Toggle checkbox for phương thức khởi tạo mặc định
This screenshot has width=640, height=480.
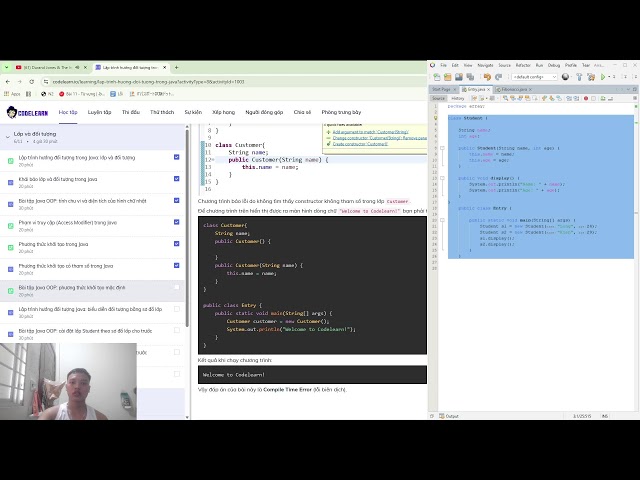click(176, 287)
